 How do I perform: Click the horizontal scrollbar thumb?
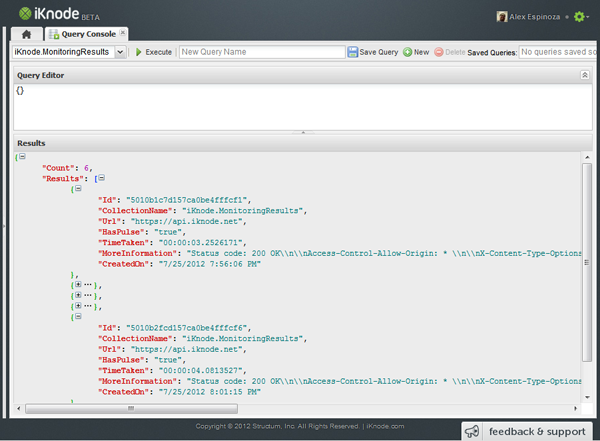click(x=131, y=408)
